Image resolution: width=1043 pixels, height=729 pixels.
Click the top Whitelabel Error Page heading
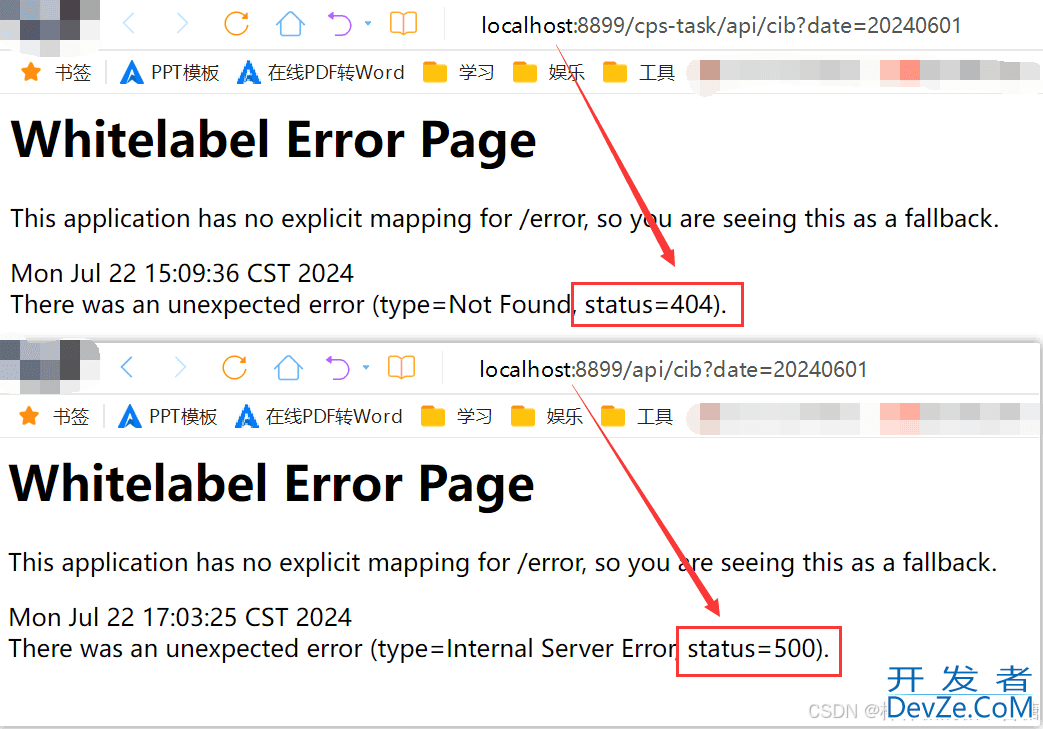[273, 140]
